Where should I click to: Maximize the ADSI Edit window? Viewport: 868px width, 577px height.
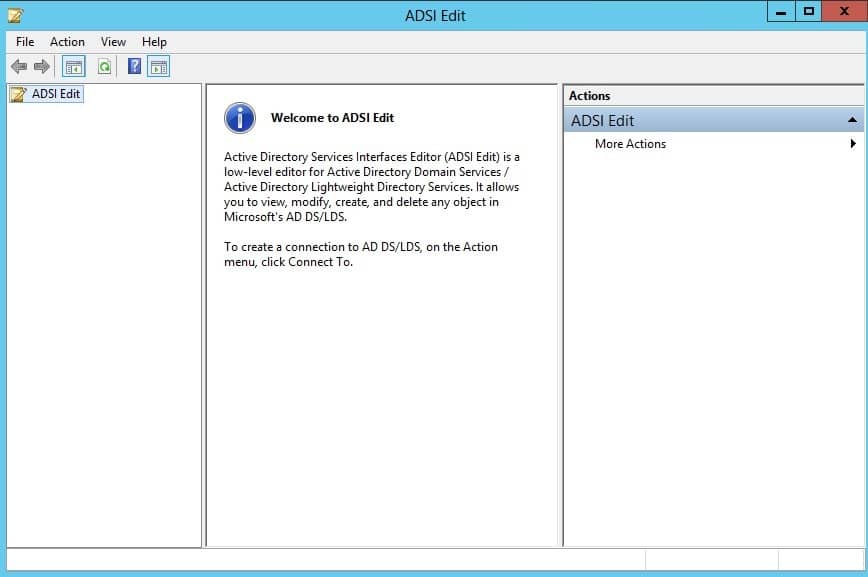pos(809,11)
